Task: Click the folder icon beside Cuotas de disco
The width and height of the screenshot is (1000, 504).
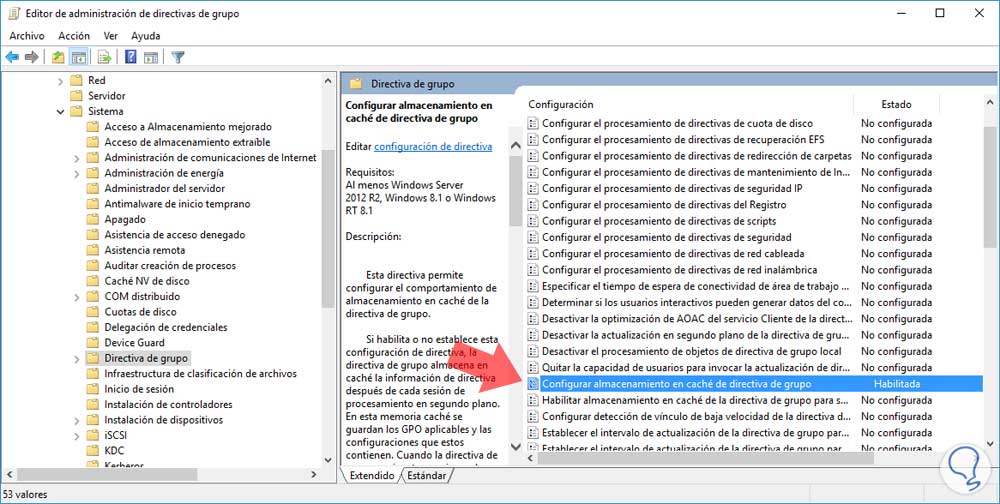Action: 93,312
